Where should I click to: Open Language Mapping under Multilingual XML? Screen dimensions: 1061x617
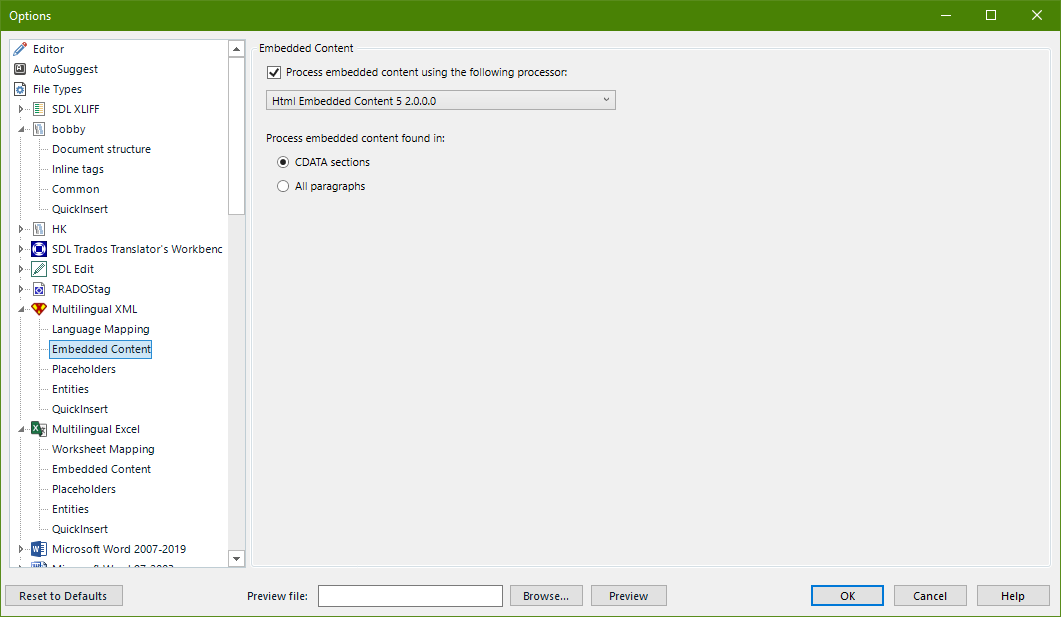coord(101,329)
